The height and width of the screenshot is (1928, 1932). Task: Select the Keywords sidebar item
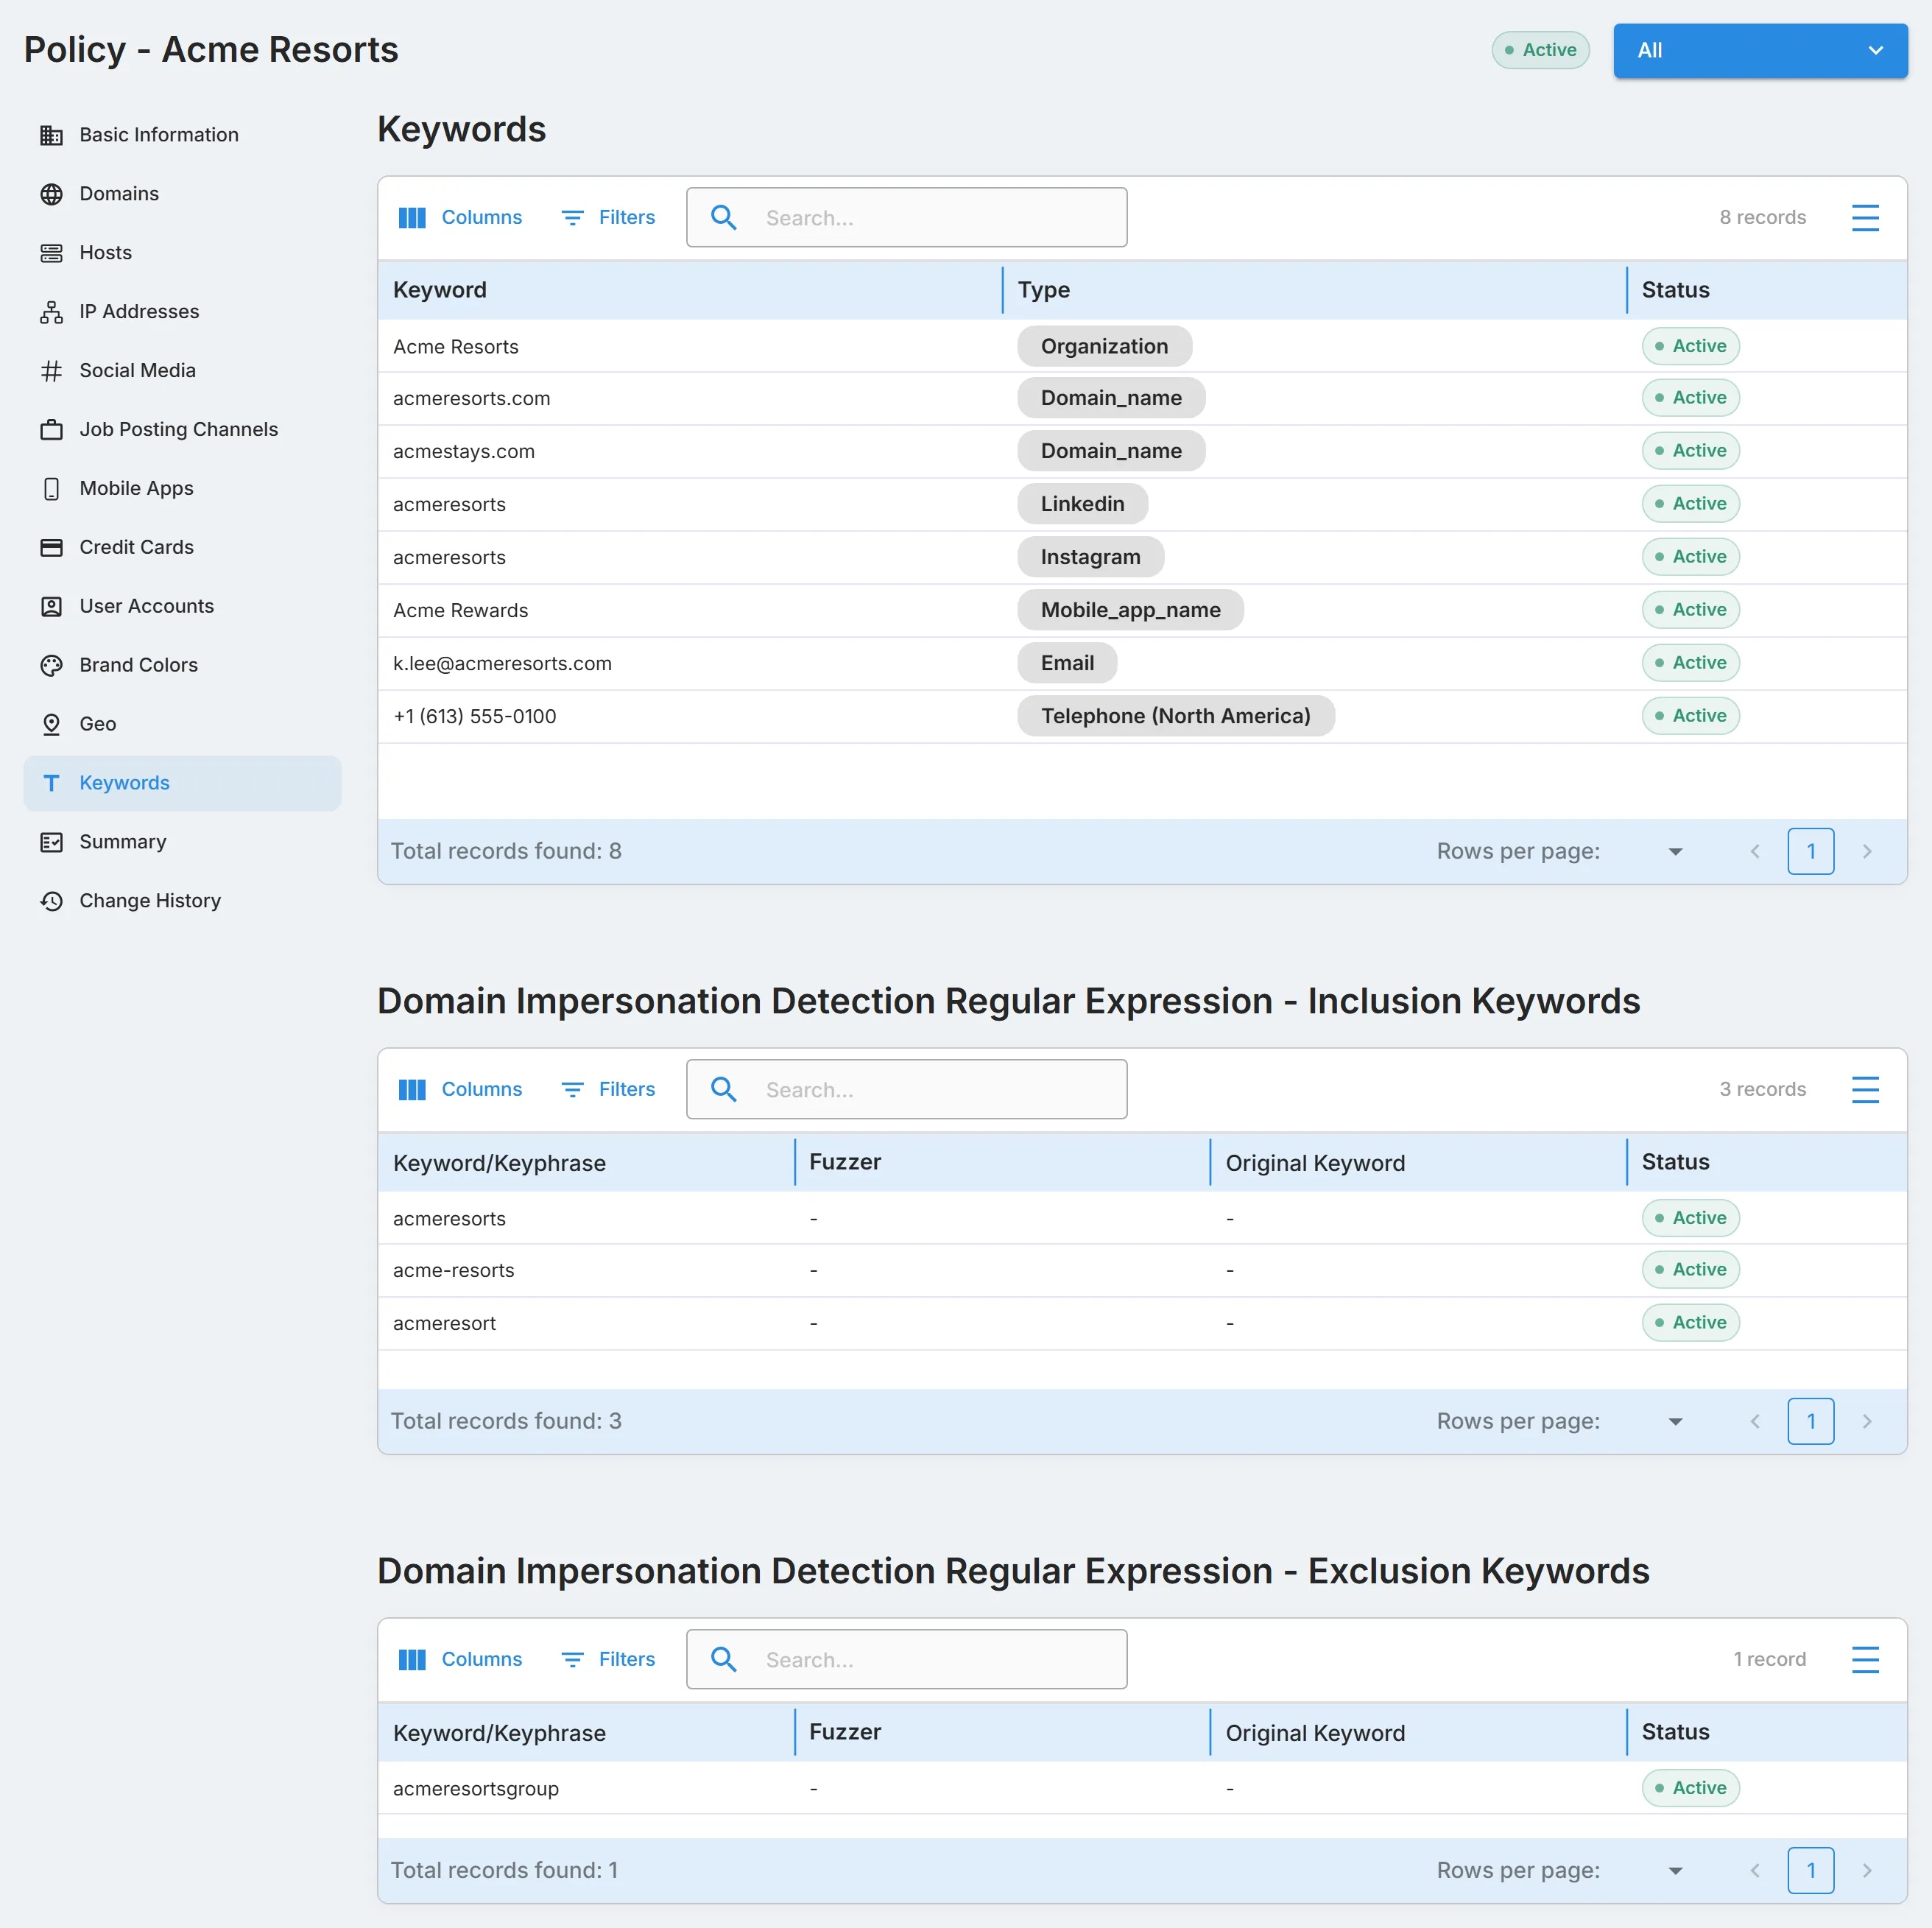click(x=182, y=783)
